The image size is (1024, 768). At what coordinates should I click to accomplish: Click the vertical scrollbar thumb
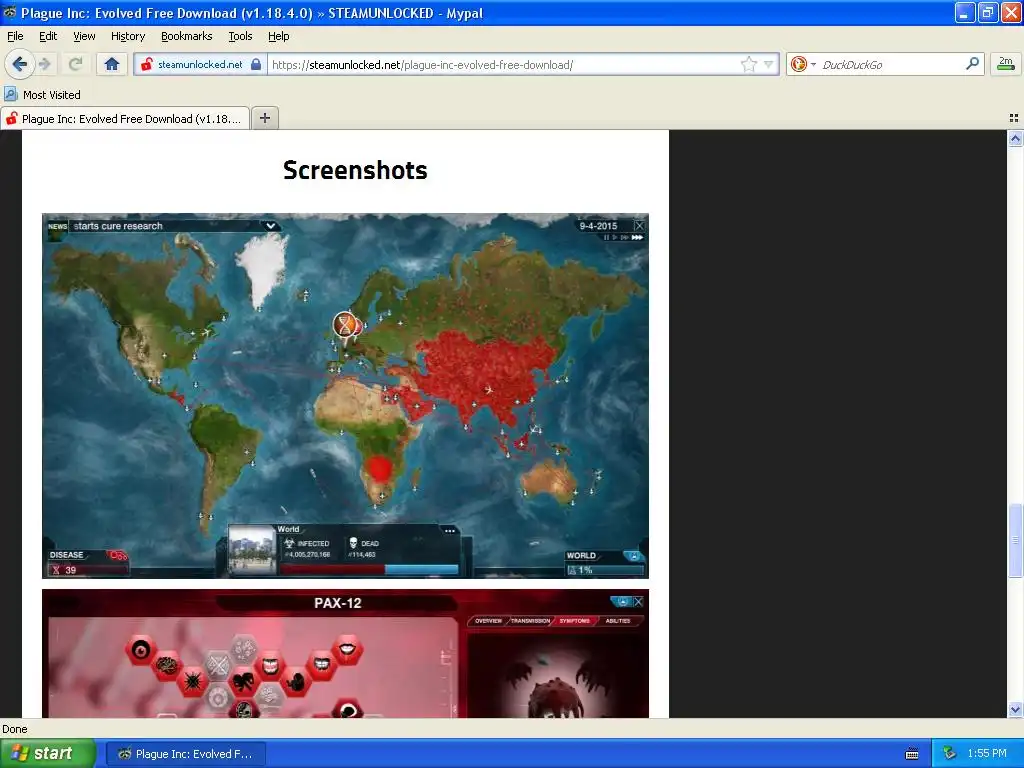click(x=1015, y=540)
